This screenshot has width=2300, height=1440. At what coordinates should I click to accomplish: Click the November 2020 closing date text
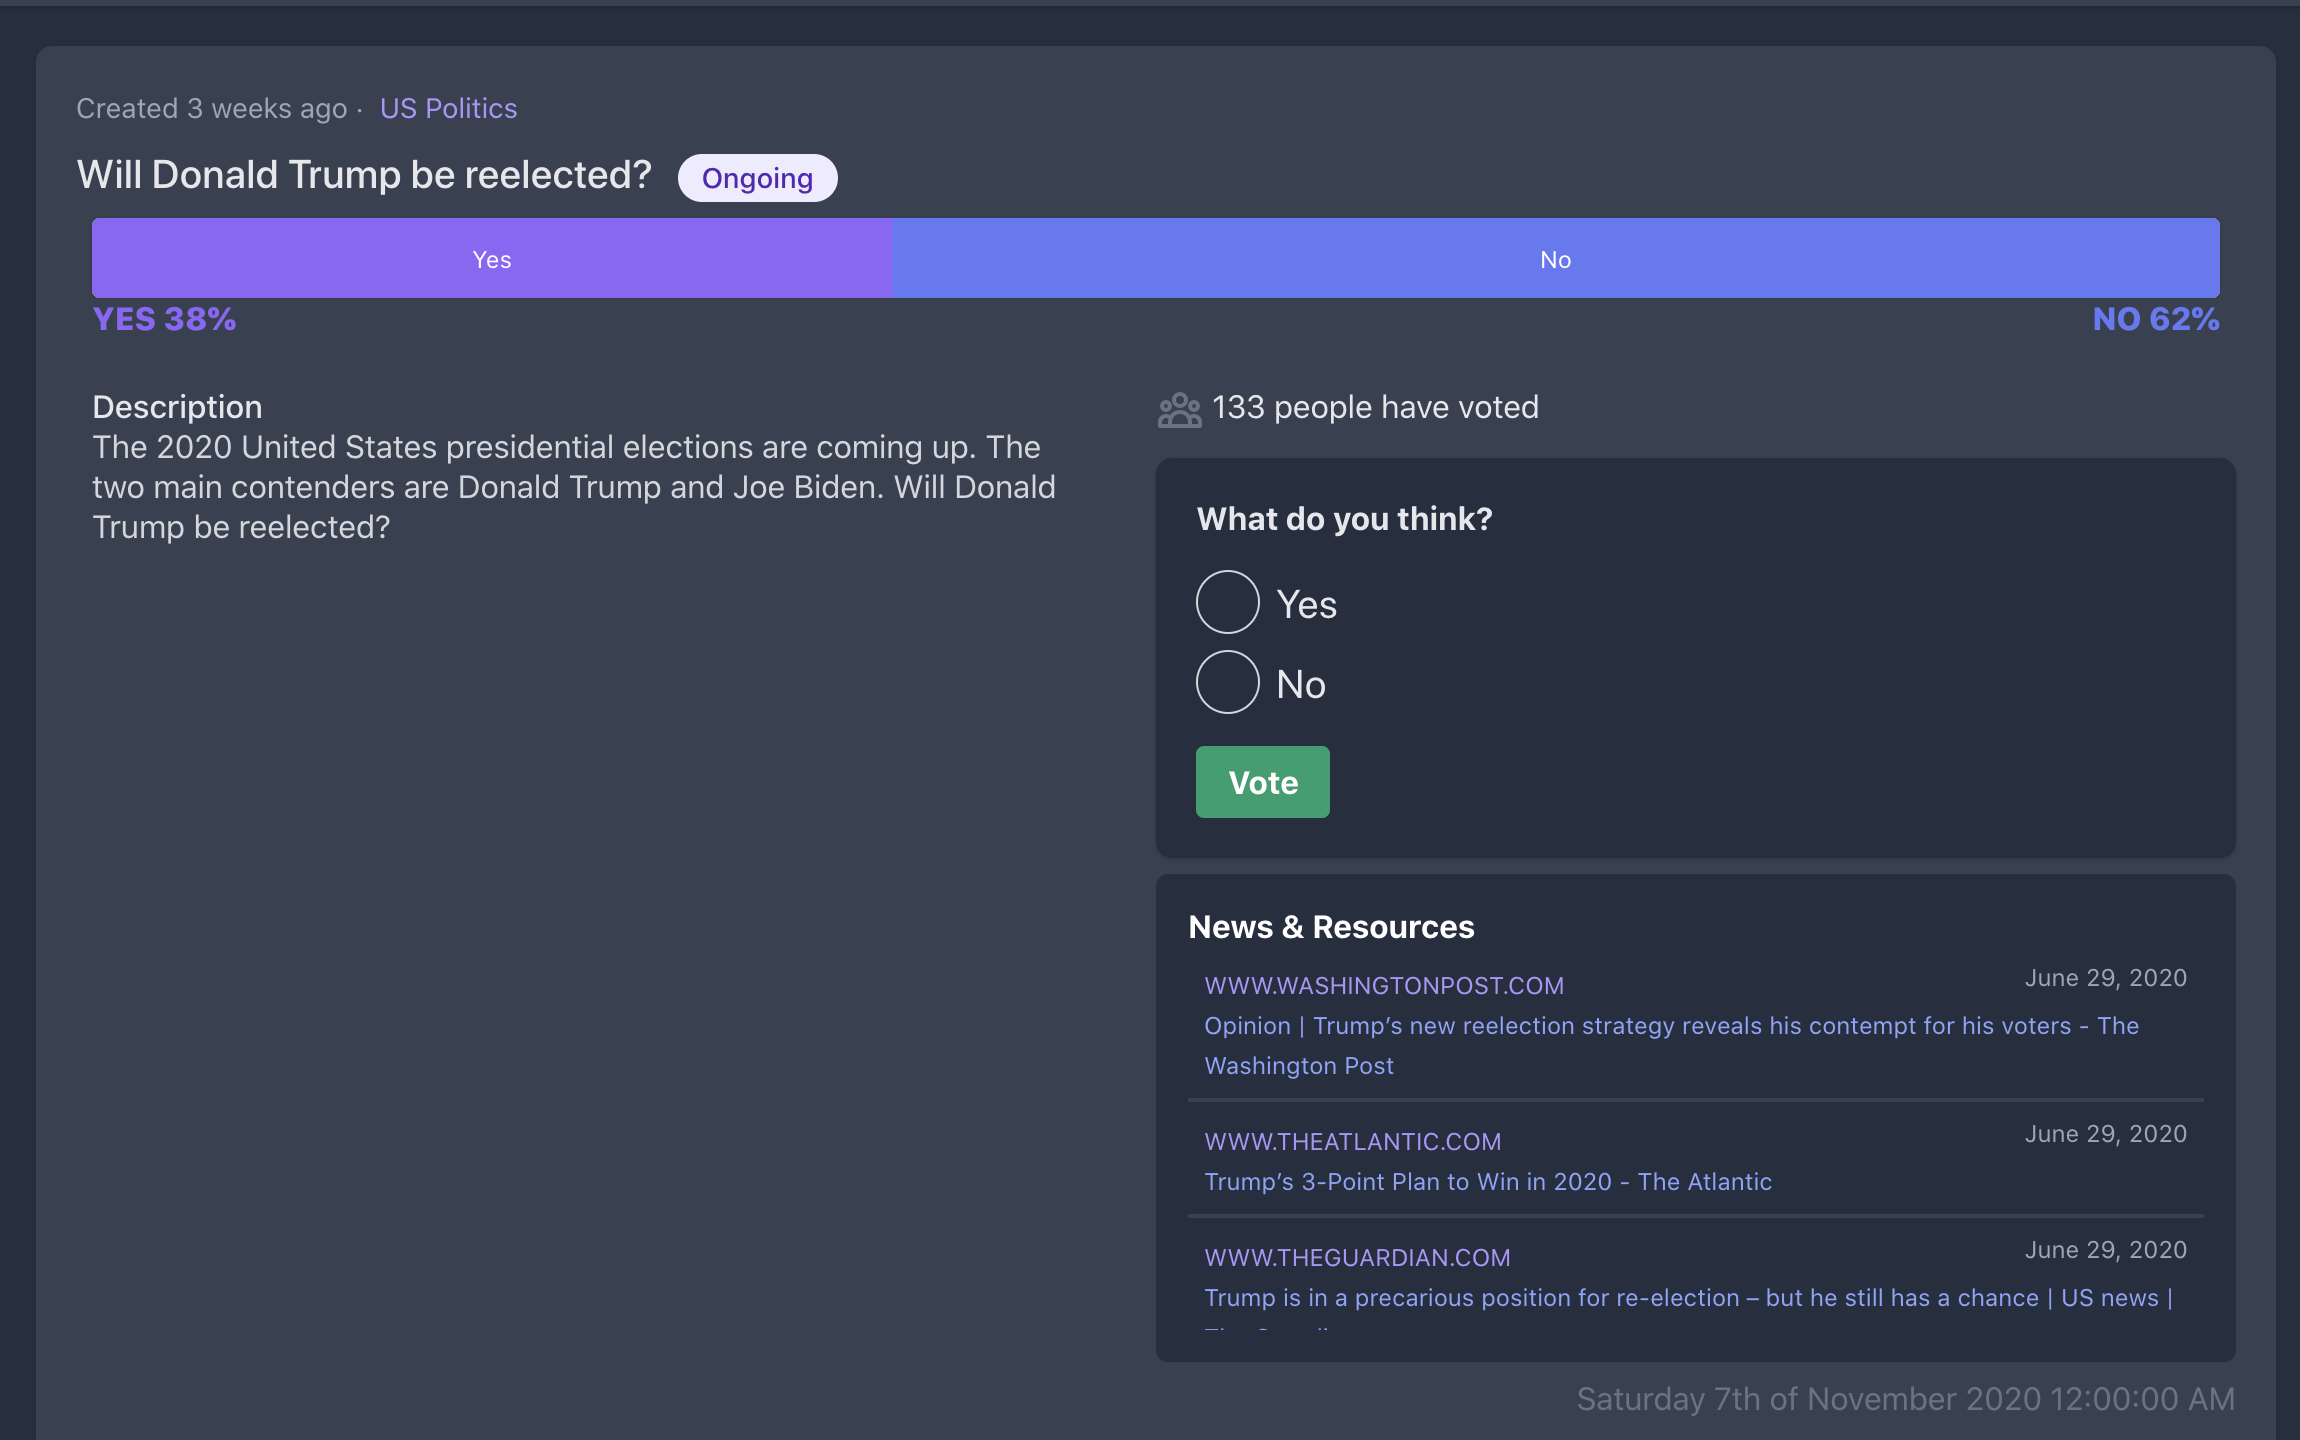[1904, 1398]
